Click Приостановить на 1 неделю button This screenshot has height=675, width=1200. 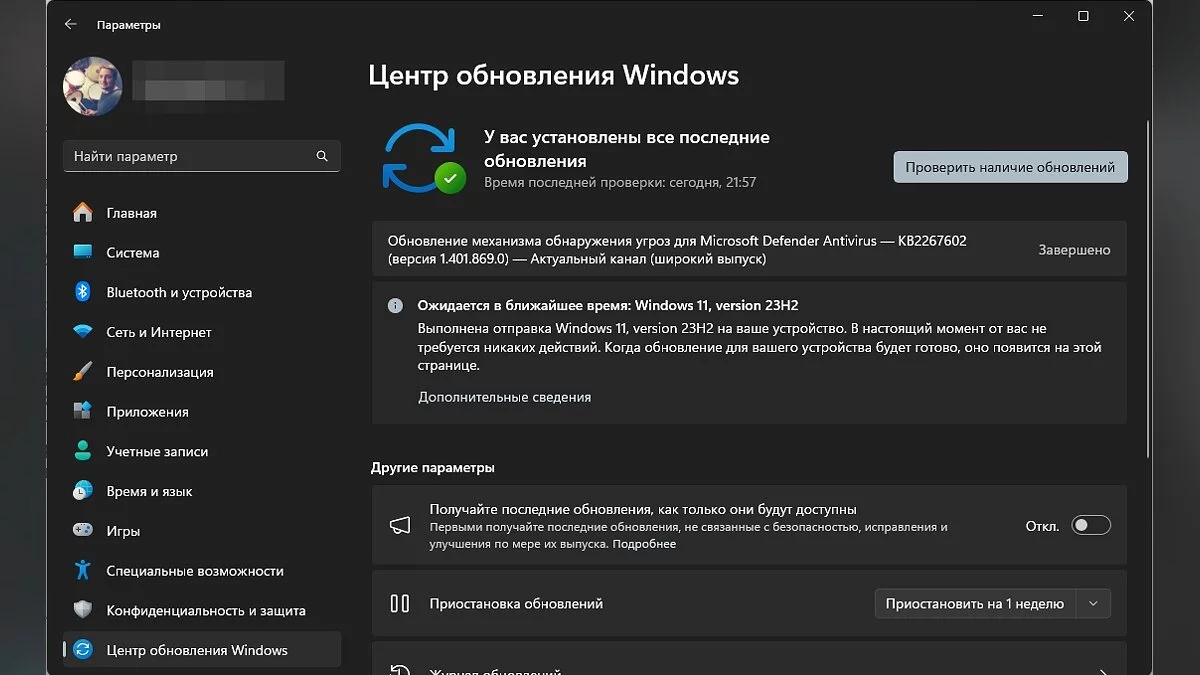coord(974,604)
